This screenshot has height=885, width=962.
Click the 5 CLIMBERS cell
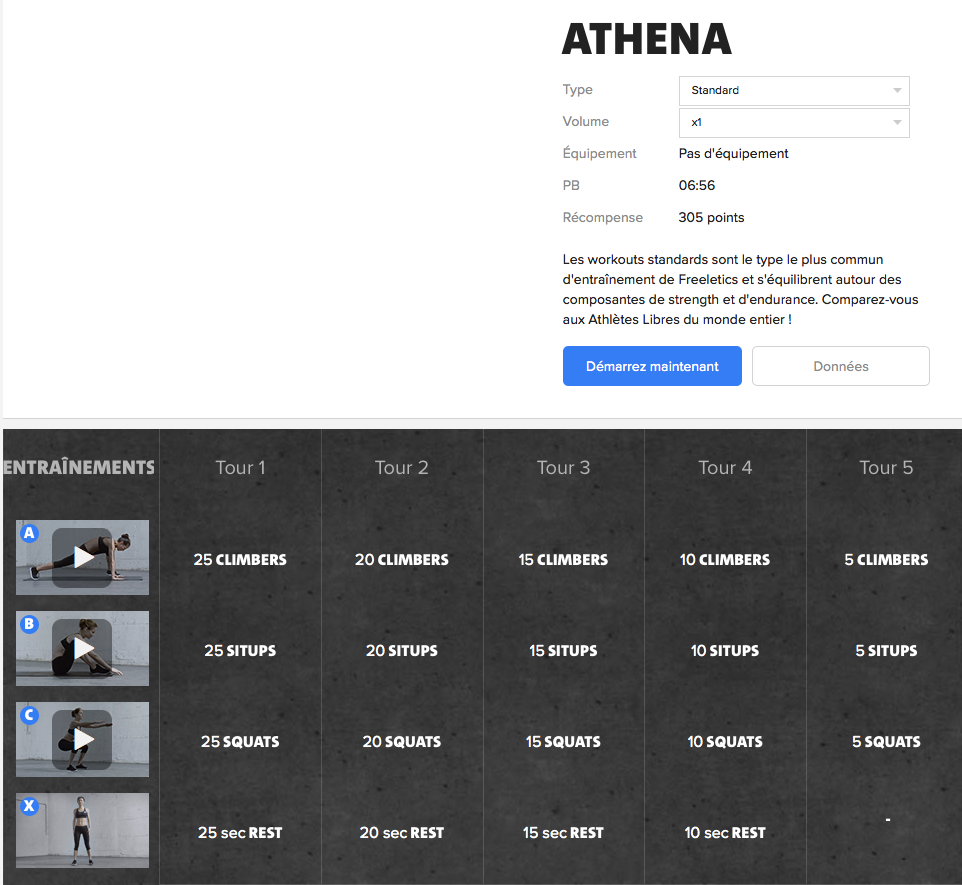point(886,560)
